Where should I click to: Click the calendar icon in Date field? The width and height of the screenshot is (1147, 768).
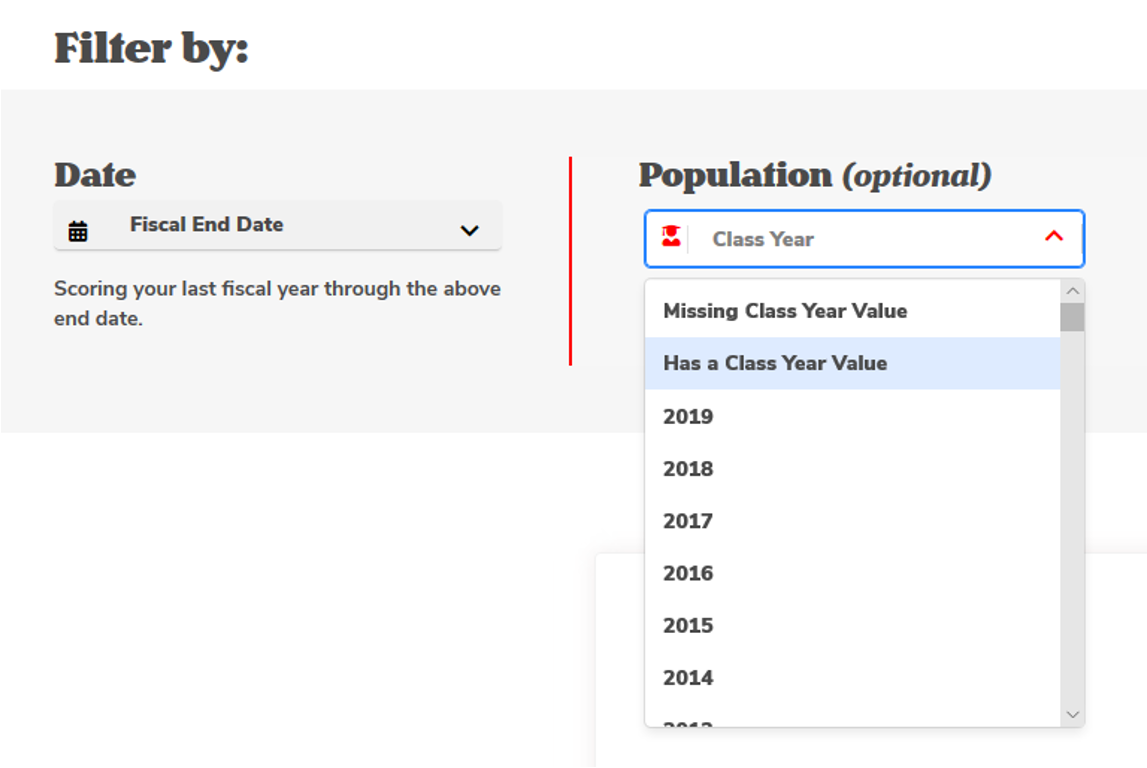pyautogui.click(x=78, y=231)
